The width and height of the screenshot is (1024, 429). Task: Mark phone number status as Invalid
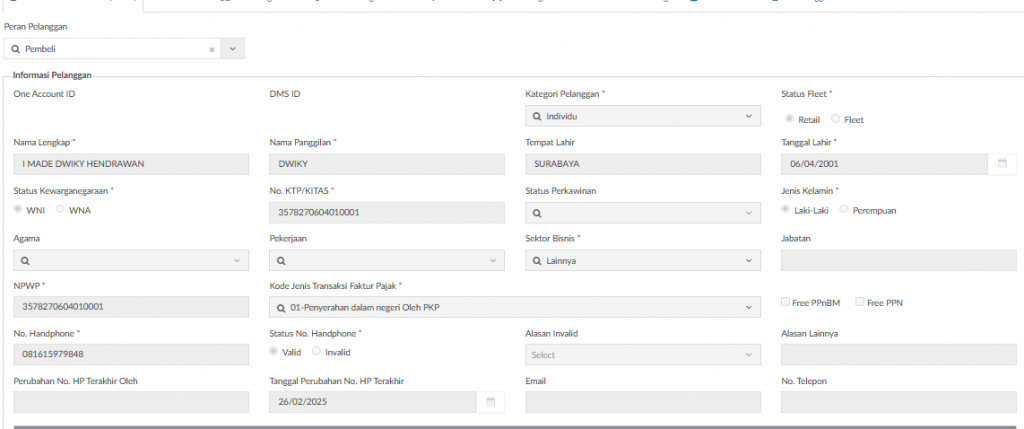[317, 352]
